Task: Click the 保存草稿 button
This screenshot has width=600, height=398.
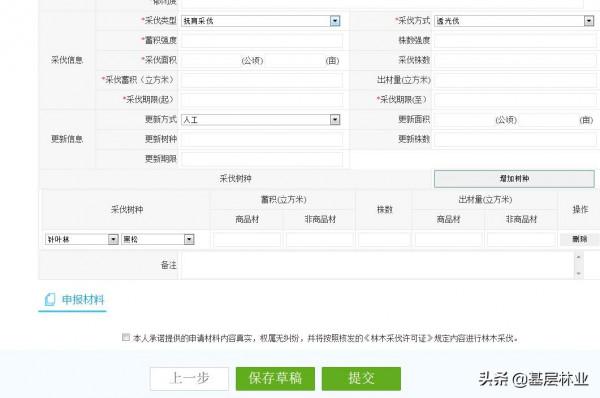Action: (x=275, y=378)
